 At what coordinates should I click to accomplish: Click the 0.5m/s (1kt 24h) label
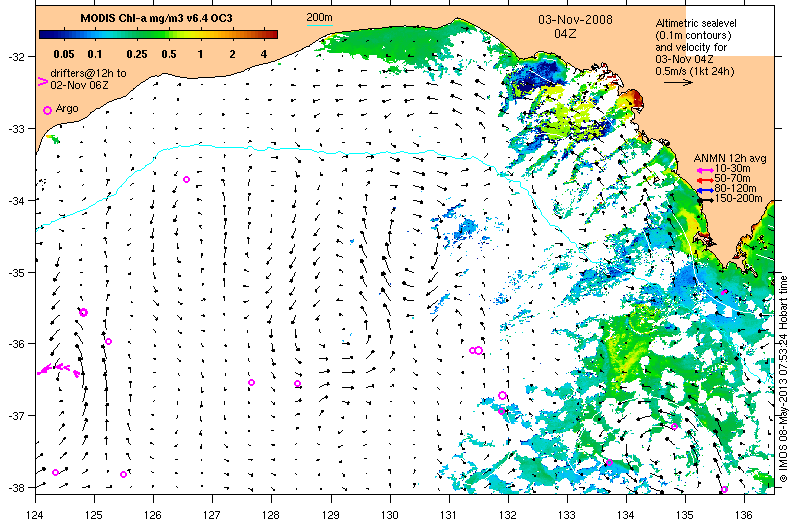click(x=695, y=71)
